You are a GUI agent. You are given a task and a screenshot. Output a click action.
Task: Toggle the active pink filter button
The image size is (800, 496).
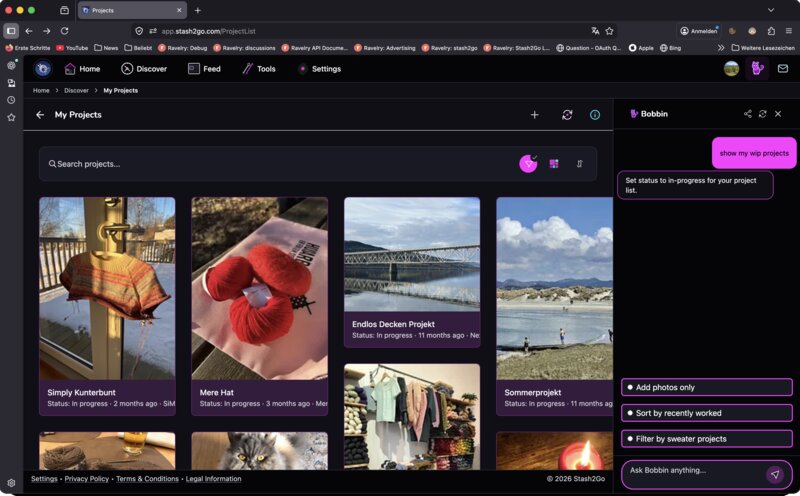[528, 164]
